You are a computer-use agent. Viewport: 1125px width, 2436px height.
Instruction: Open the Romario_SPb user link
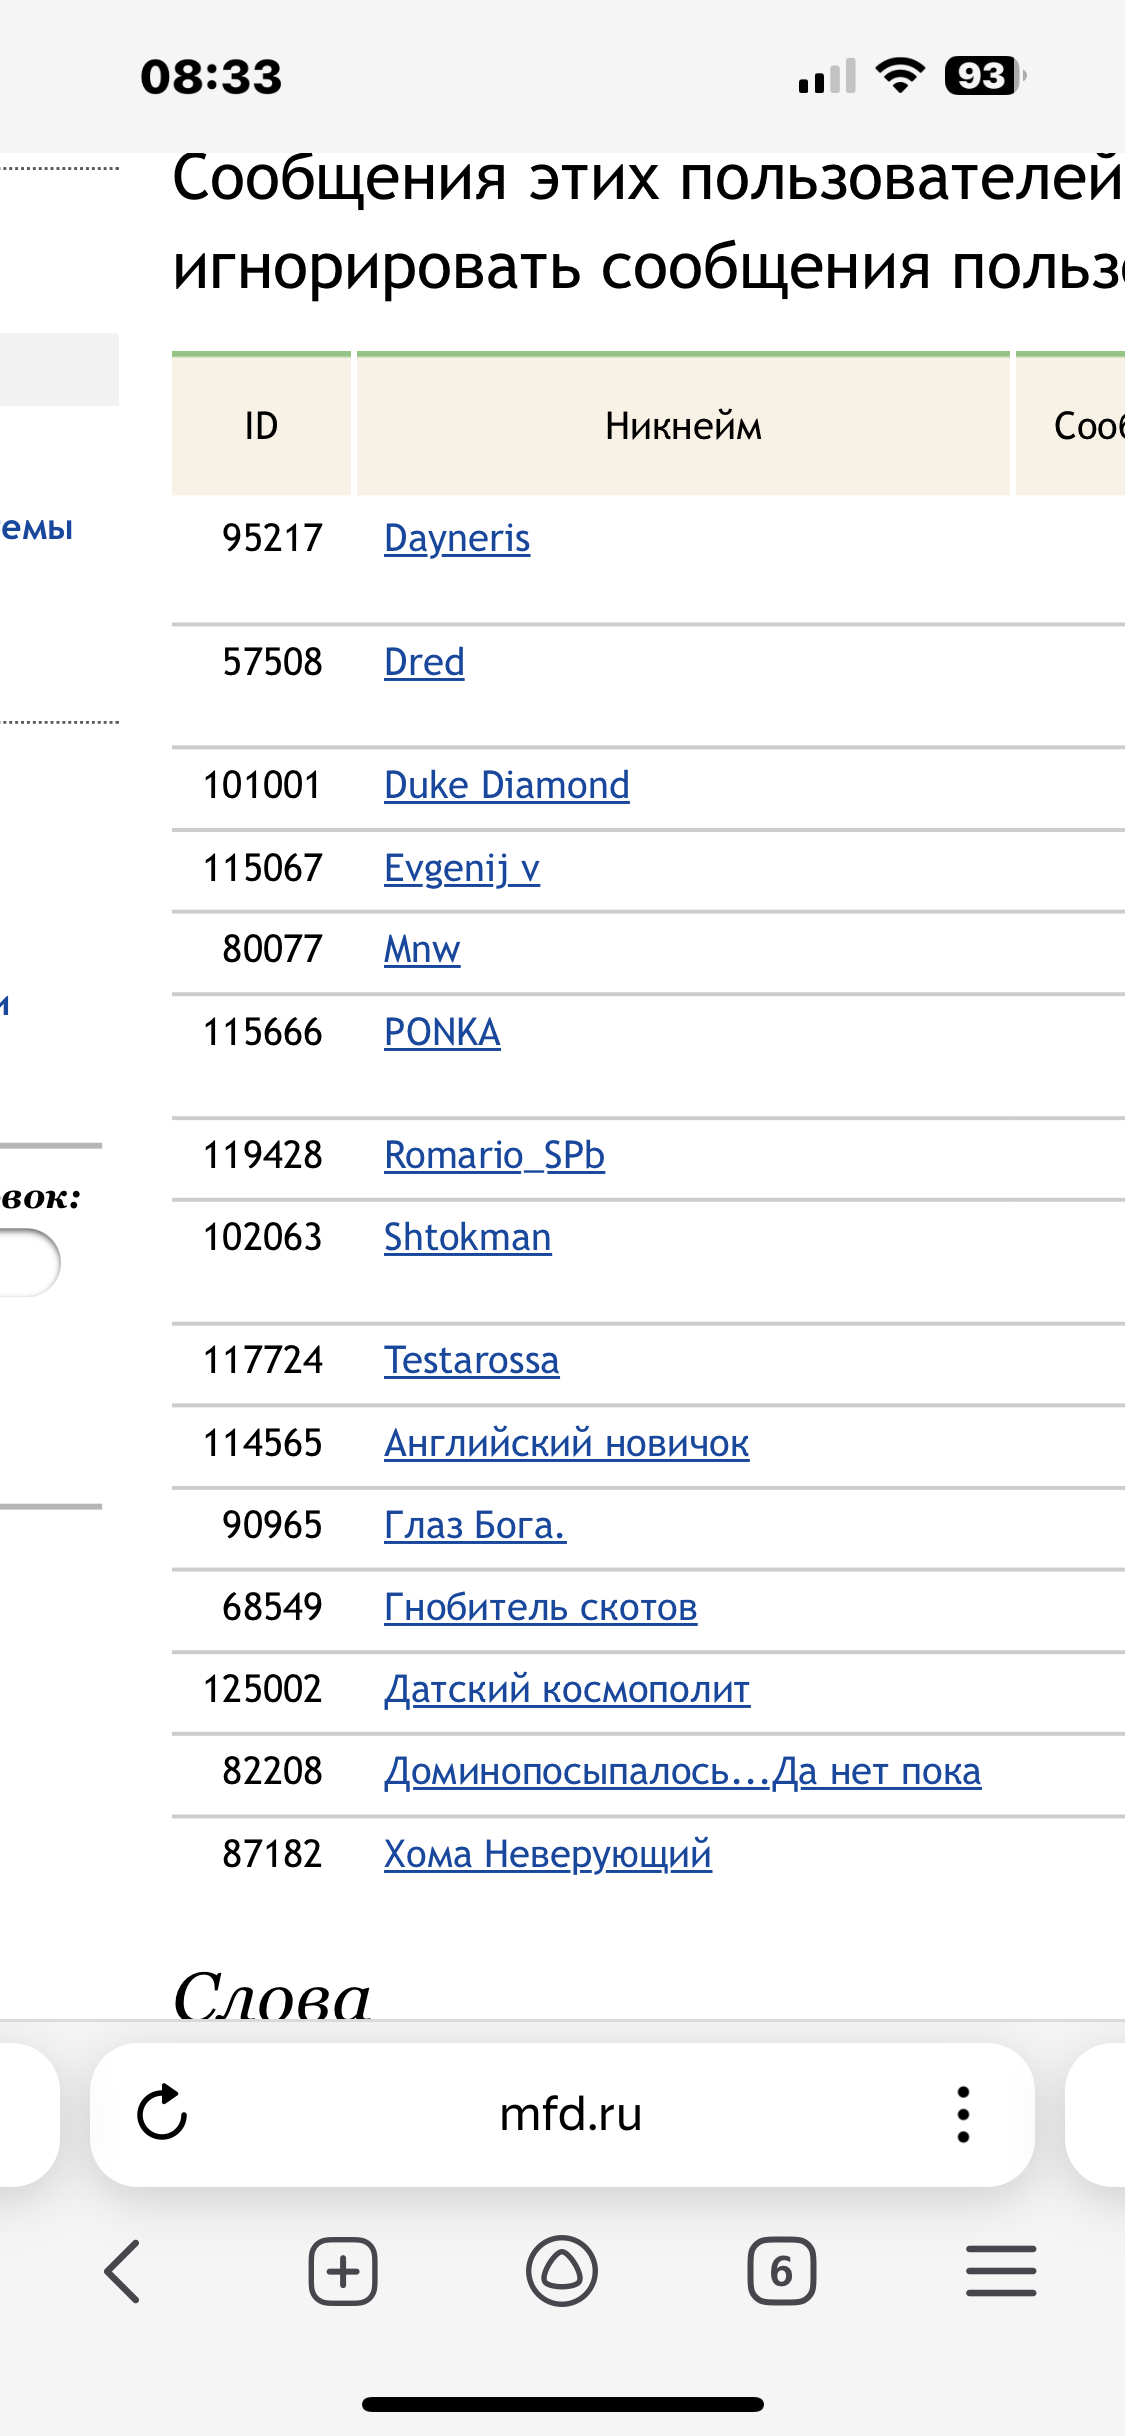[494, 1156]
